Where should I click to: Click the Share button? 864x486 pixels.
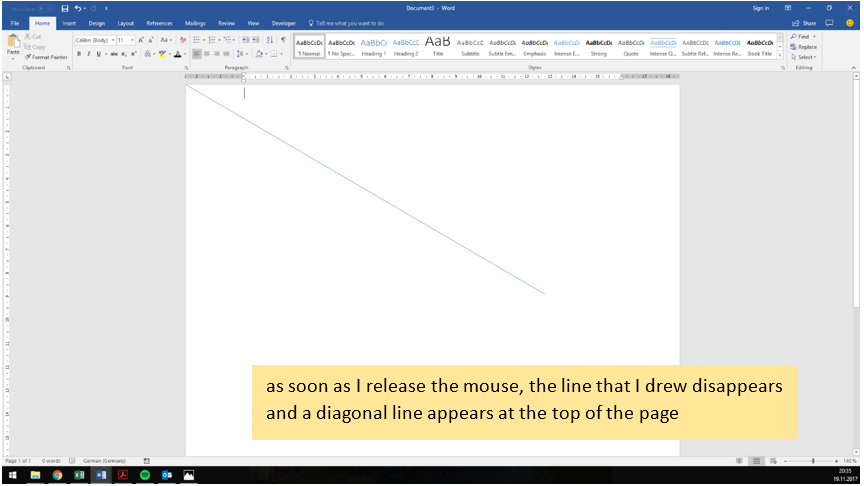804,23
